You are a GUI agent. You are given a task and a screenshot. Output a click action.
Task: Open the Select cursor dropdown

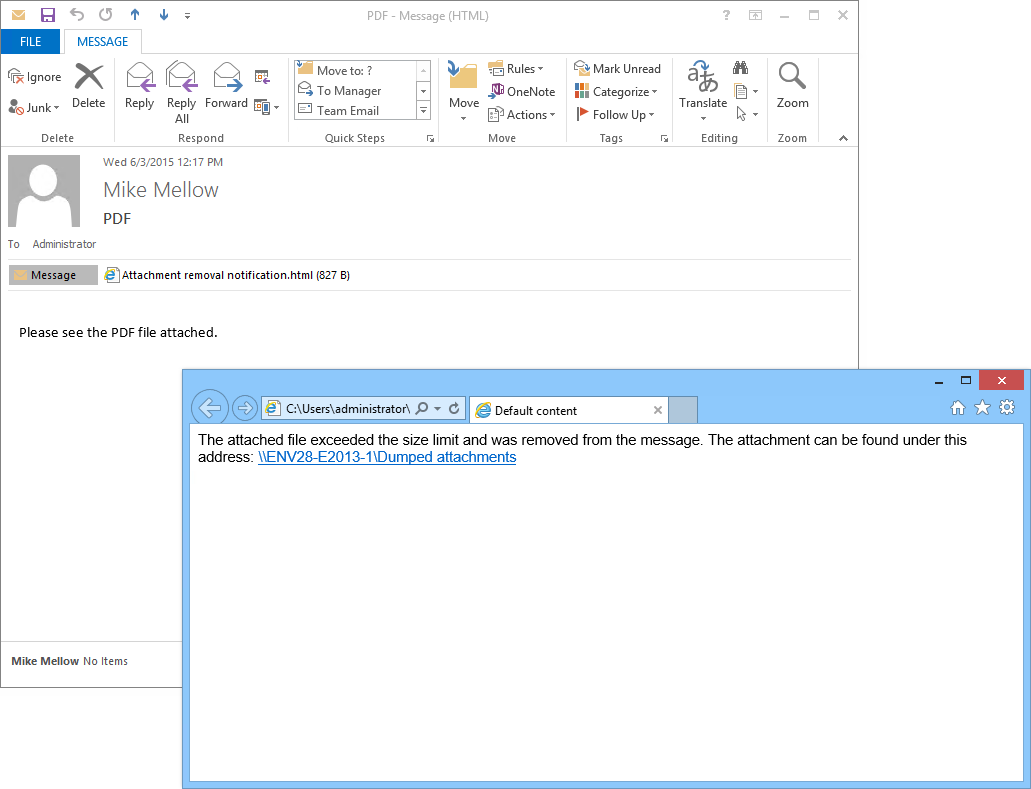746,114
